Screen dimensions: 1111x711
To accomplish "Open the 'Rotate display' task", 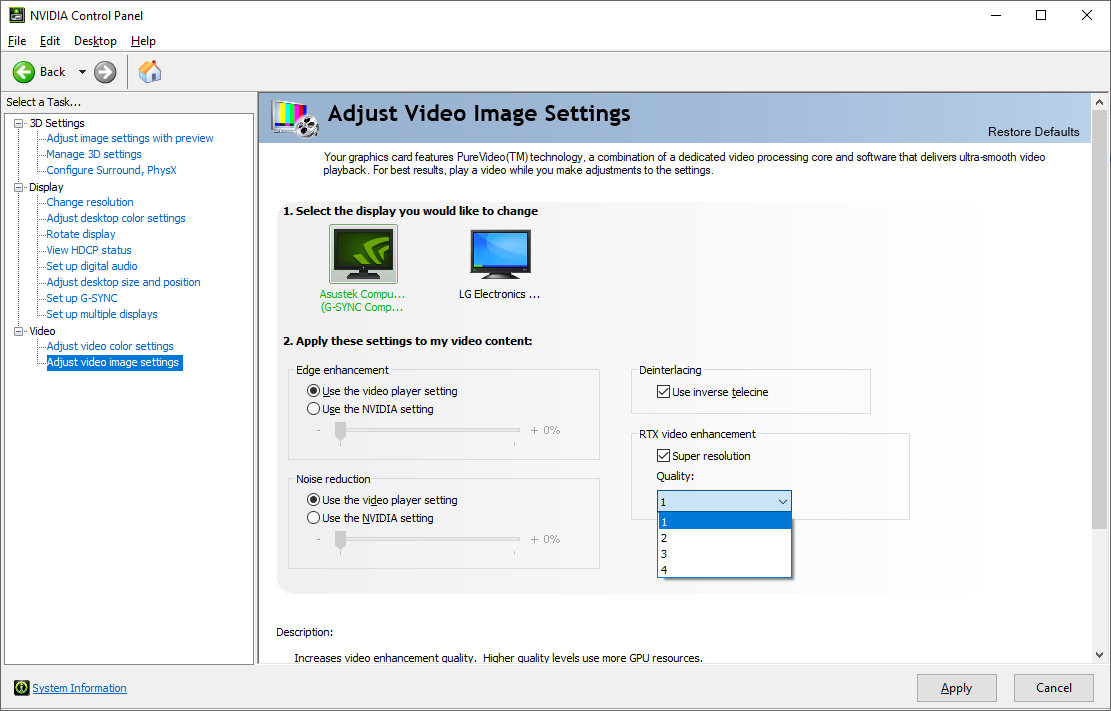I will (81, 234).
